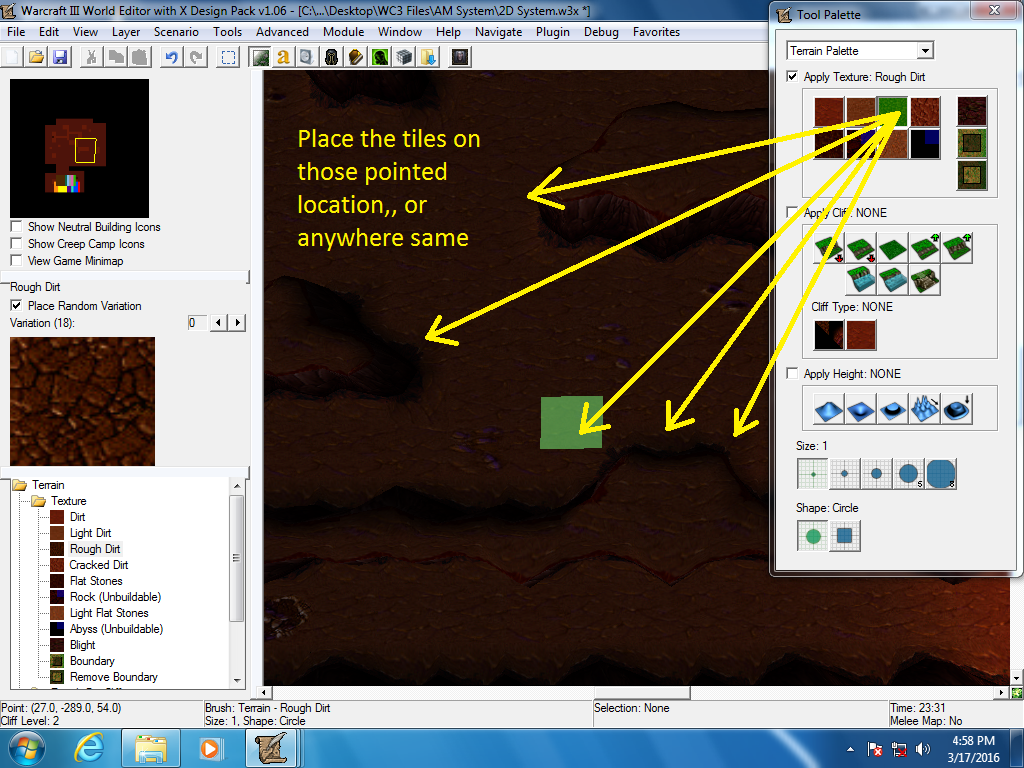Select the same-level flat cliff tool
Viewport: 1024px width, 768px height.
(893, 249)
